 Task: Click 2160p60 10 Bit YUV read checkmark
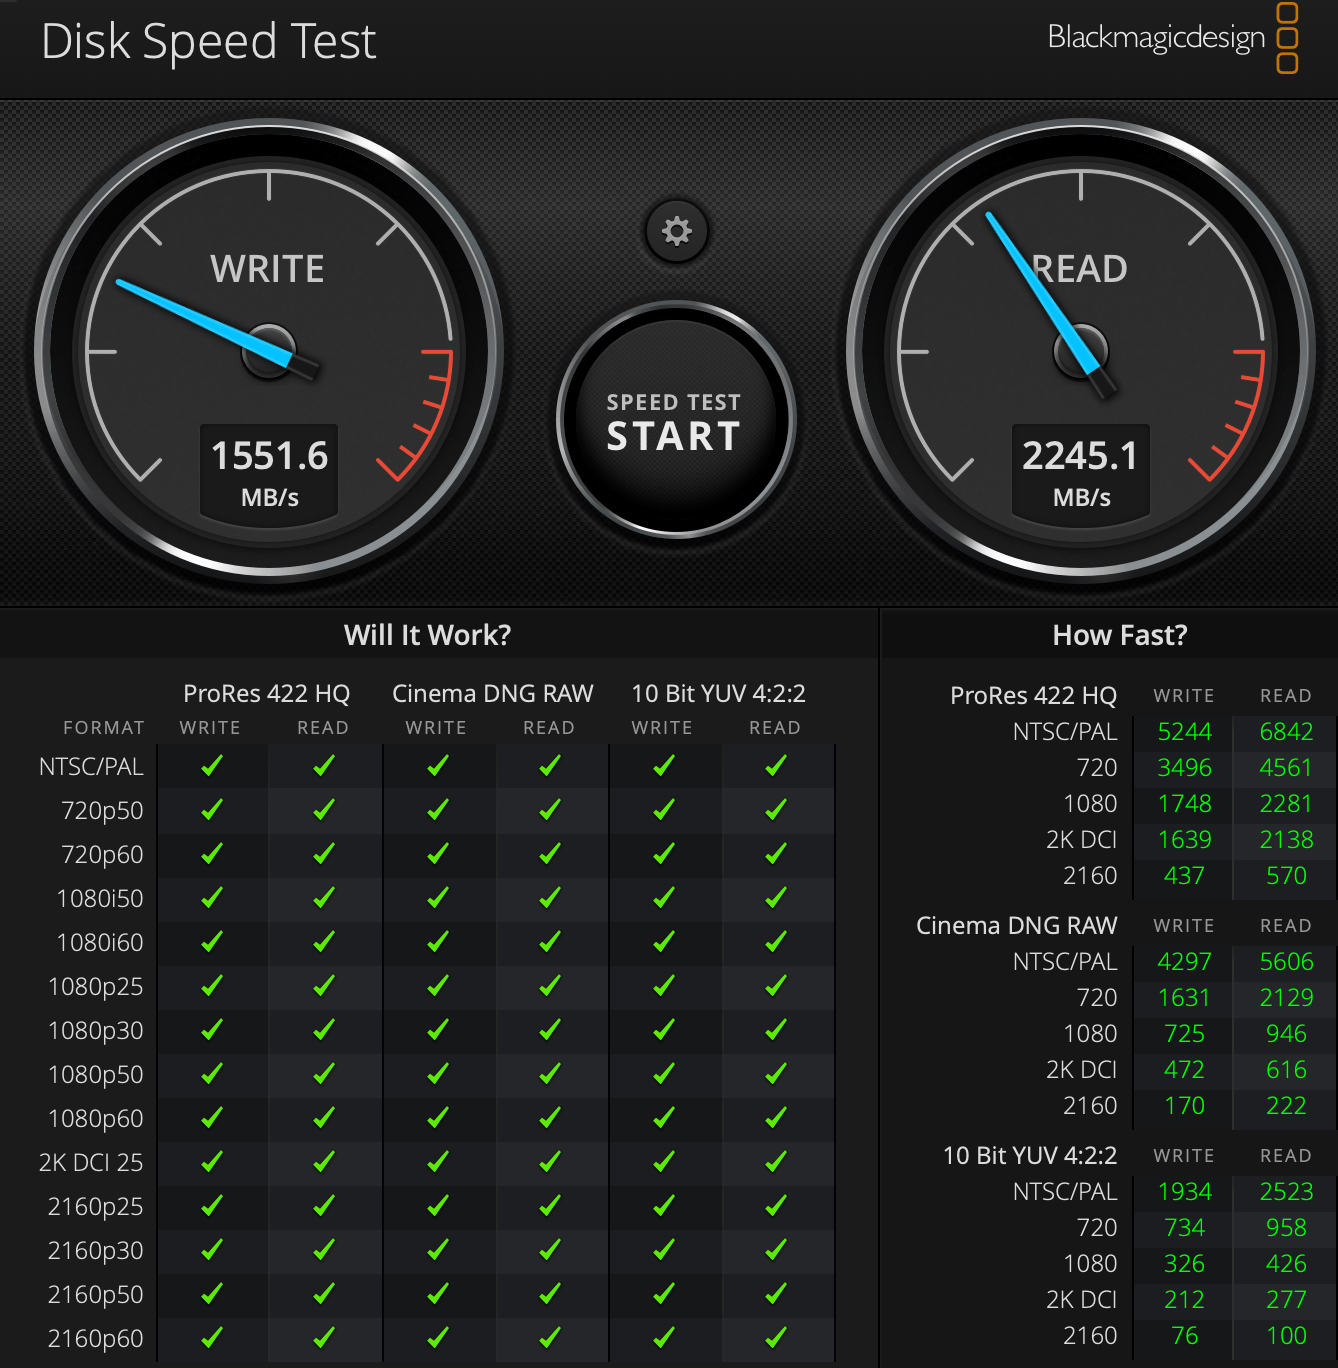[775, 1337]
